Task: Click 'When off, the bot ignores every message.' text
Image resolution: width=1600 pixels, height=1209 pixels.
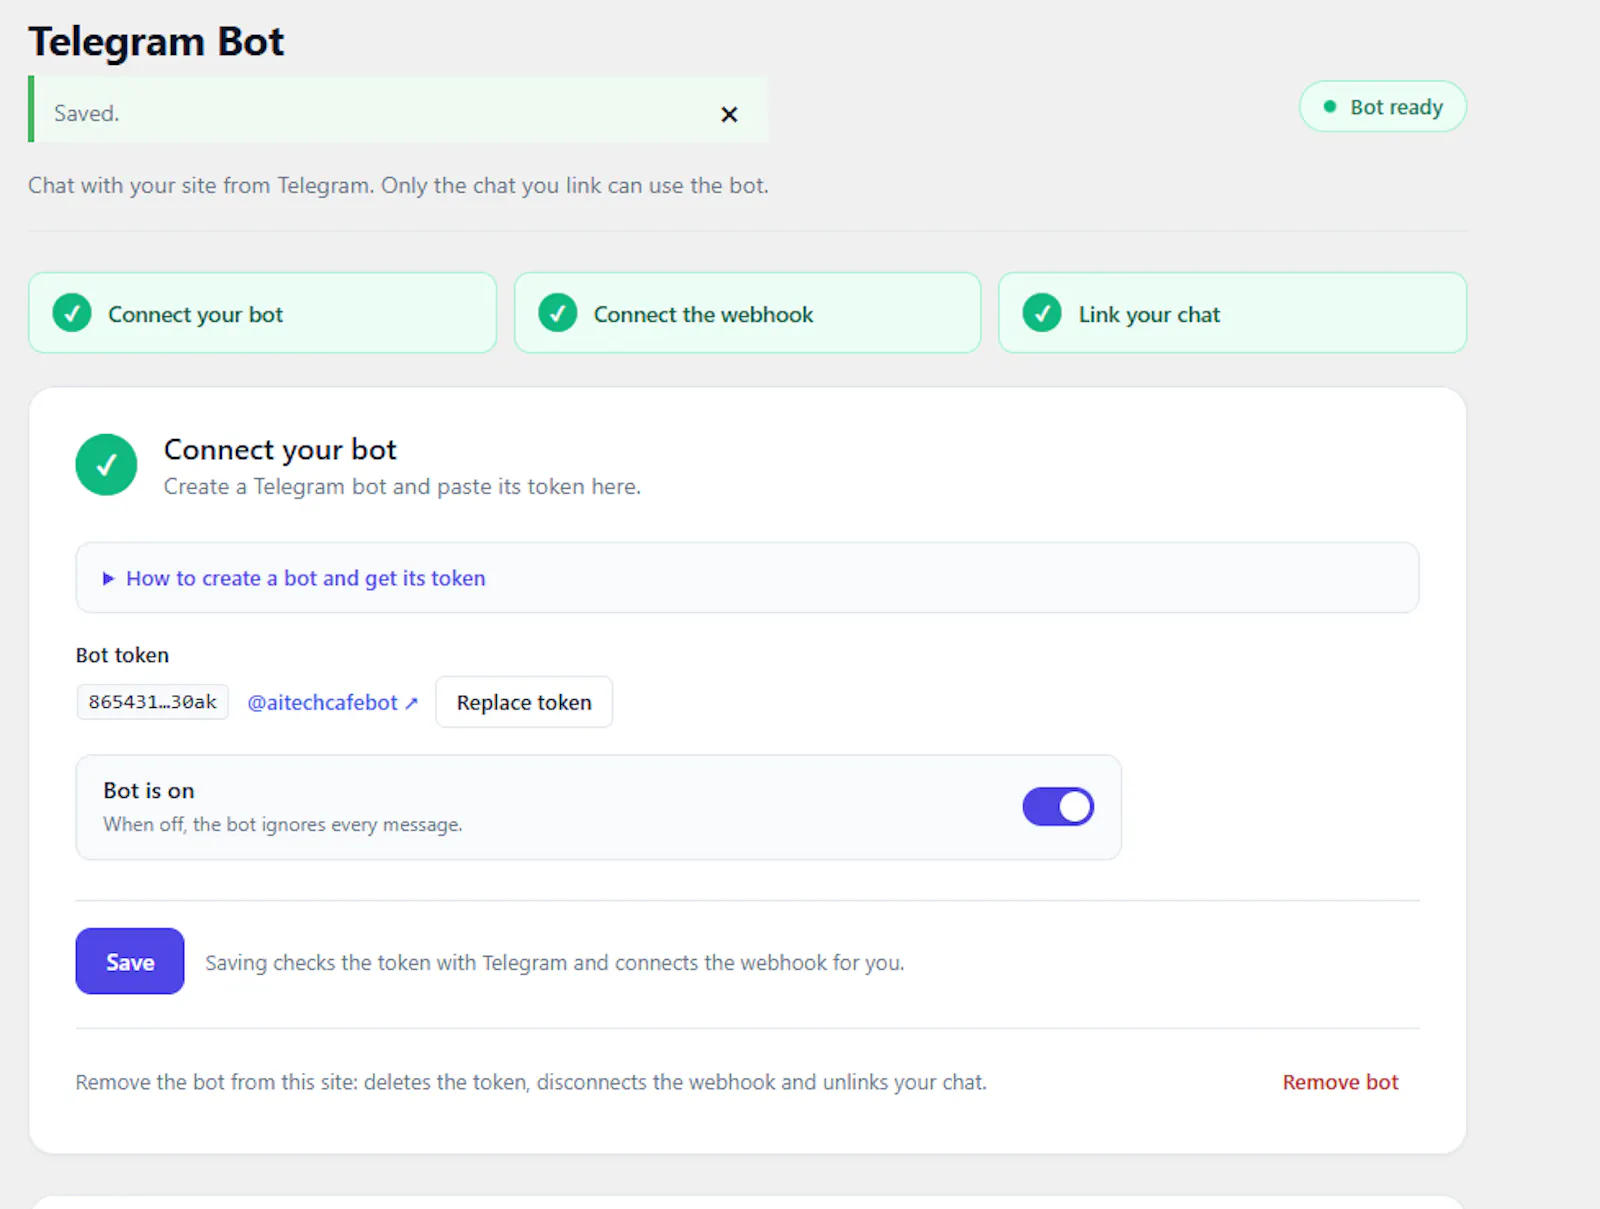Action: tap(282, 824)
